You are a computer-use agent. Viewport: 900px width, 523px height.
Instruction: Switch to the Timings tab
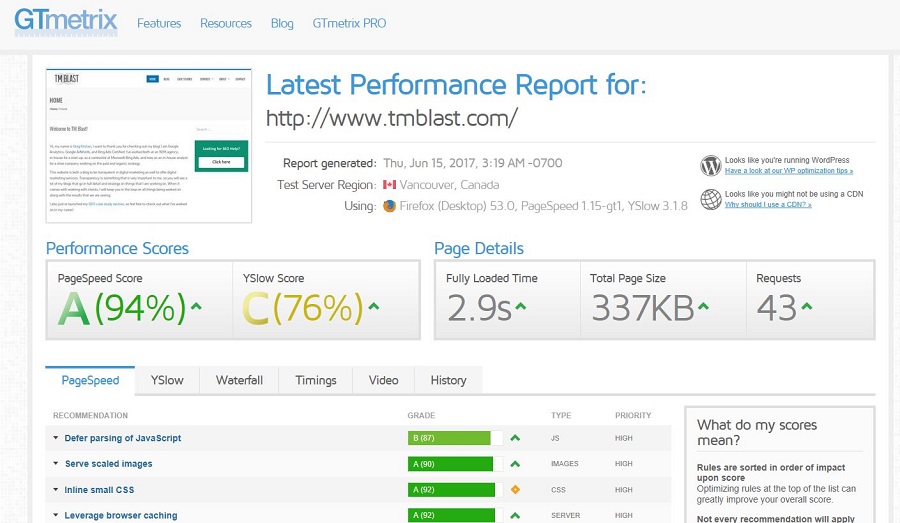pos(316,380)
